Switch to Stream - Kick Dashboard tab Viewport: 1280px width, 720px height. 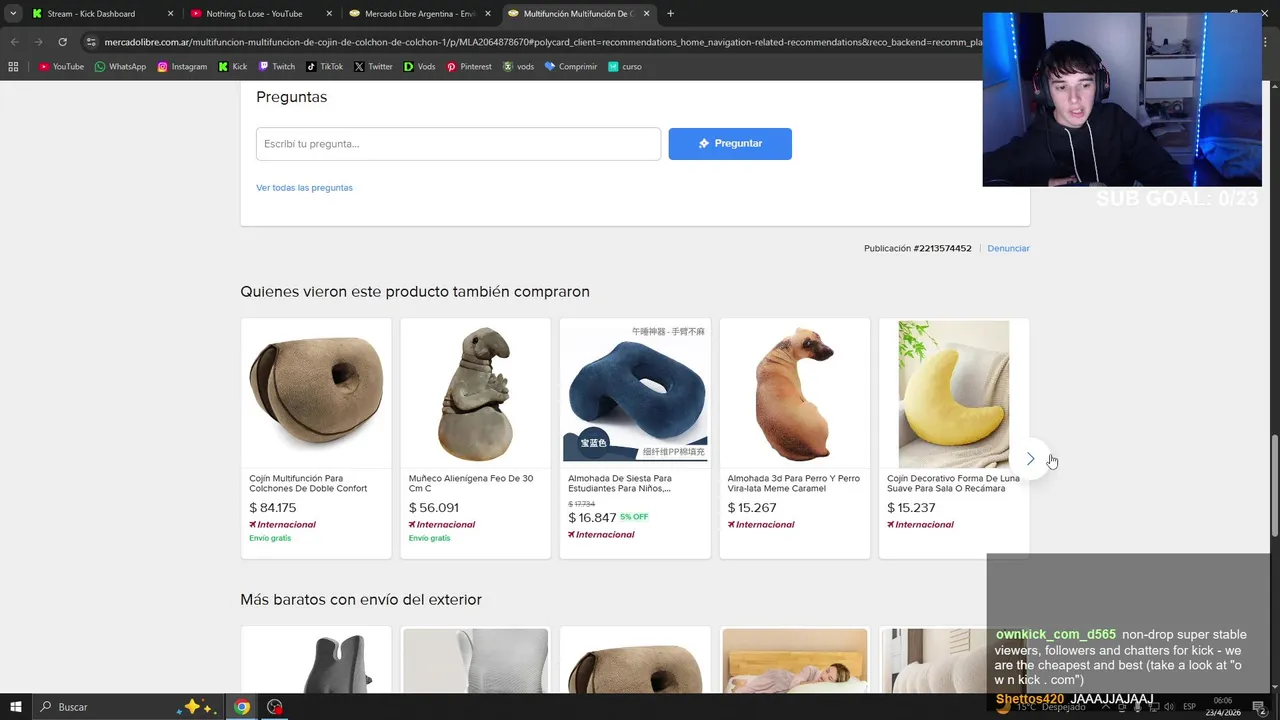coord(102,14)
